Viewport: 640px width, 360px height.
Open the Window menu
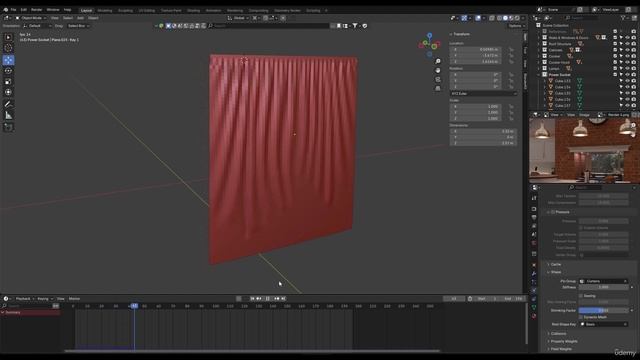coord(53,10)
